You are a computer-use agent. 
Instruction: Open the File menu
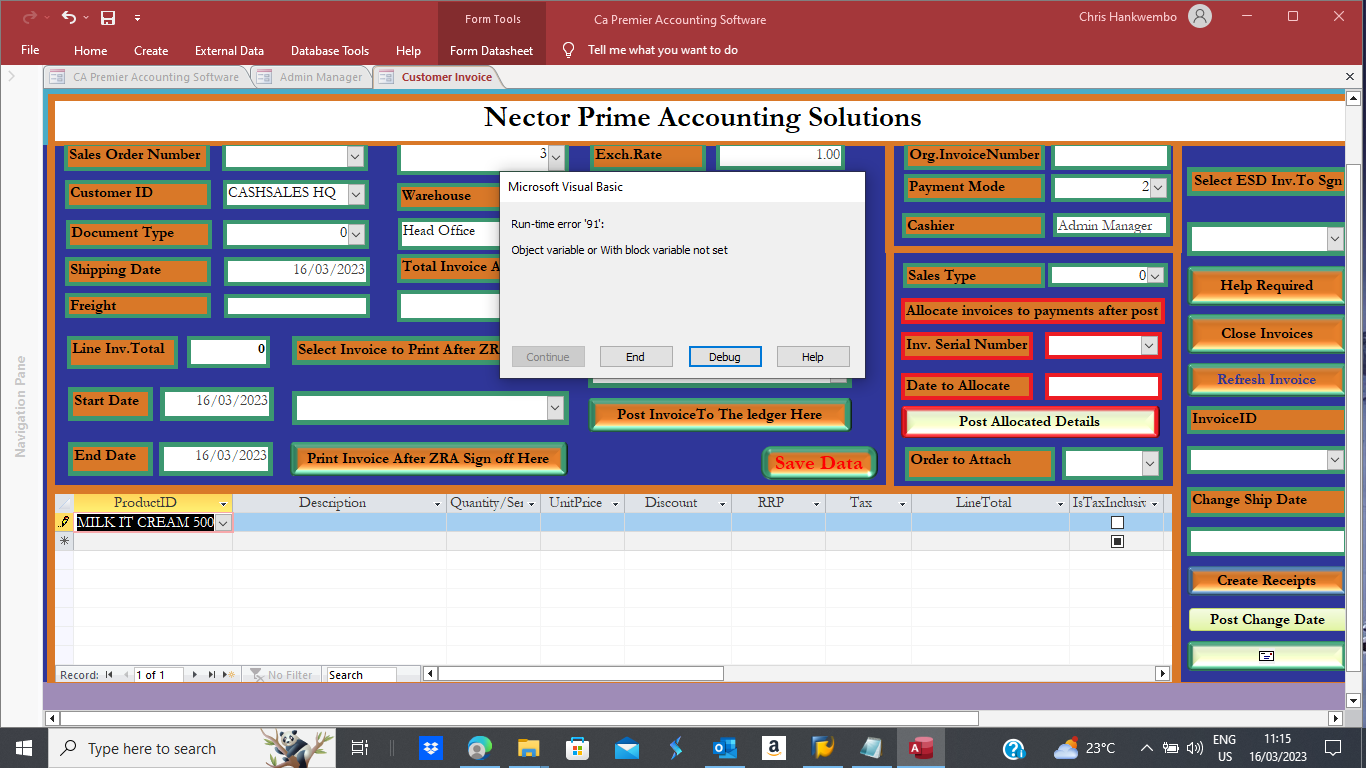click(x=30, y=50)
